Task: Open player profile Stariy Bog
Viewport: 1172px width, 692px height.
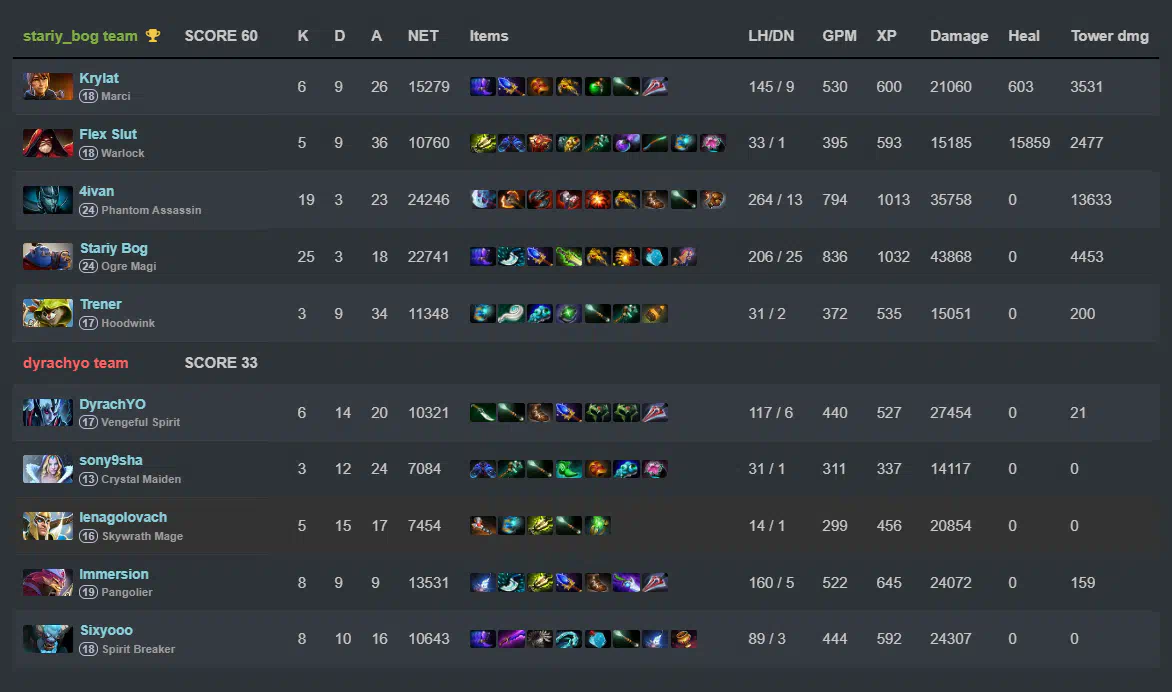Action: pyautogui.click(x=114, y=248)
